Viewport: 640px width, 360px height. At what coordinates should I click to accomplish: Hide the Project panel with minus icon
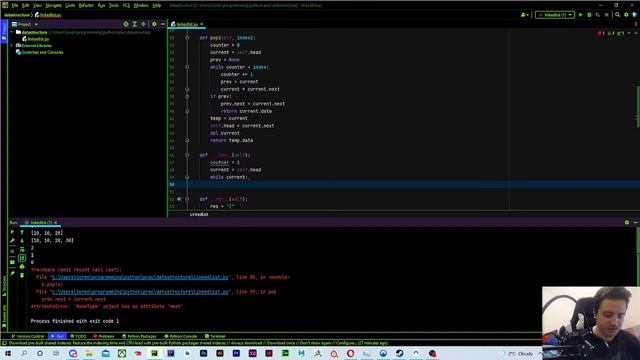pyautogui.click(x=163, y=24)
